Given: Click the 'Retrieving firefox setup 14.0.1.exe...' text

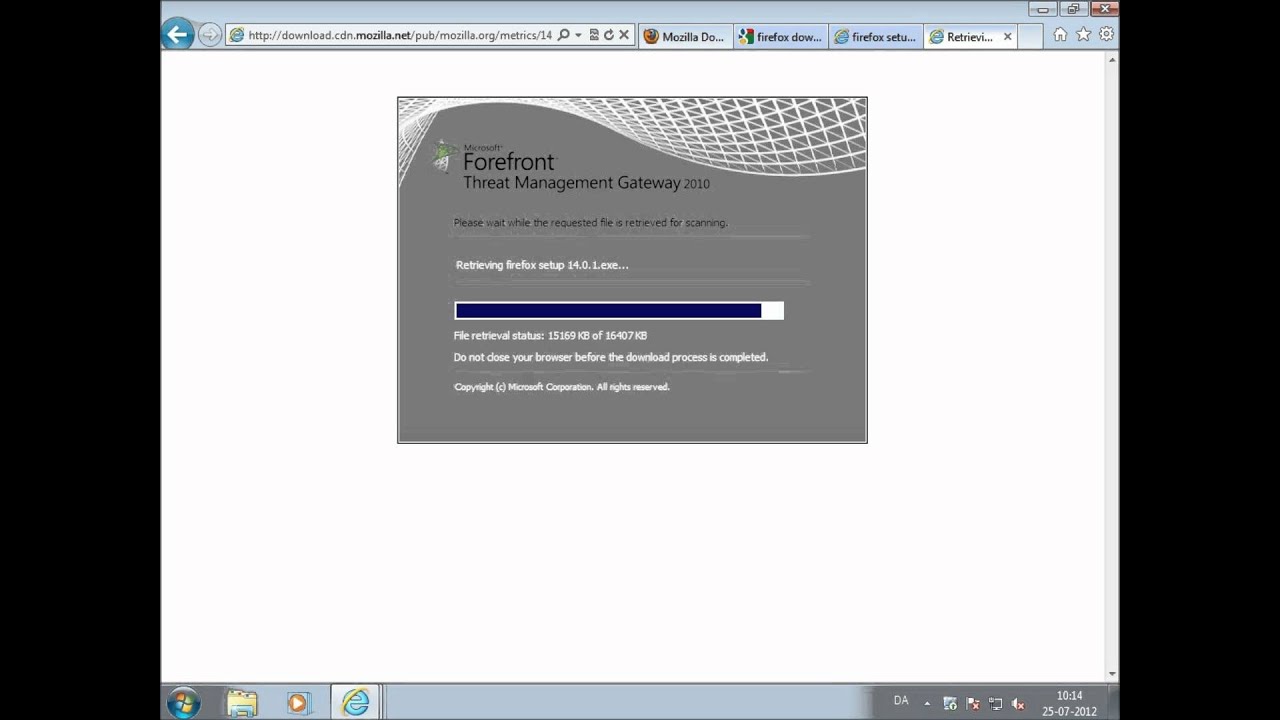Looking at the screenshot, I should click(x=542, y=265).
